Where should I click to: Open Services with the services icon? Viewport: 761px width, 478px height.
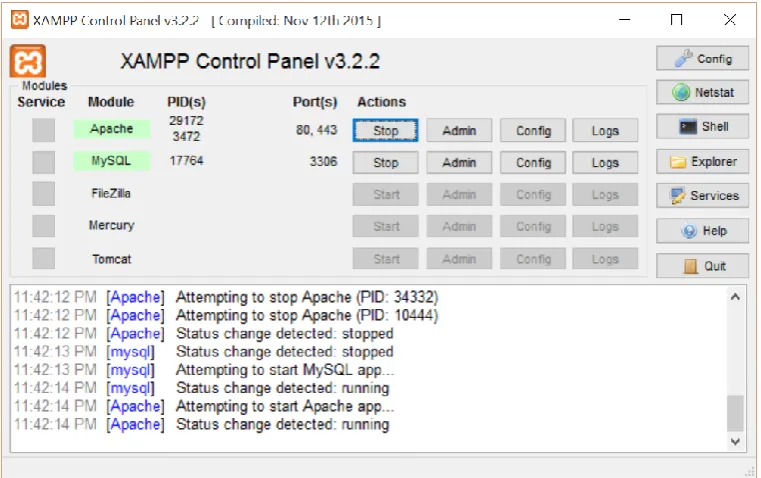(x=702, y=196)
